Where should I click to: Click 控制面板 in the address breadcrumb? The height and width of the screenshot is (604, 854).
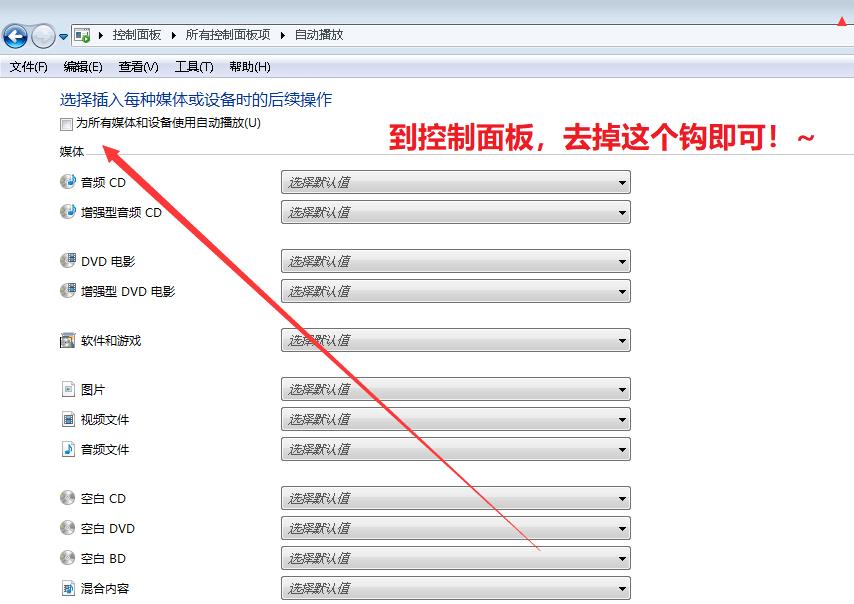(137, 35)
